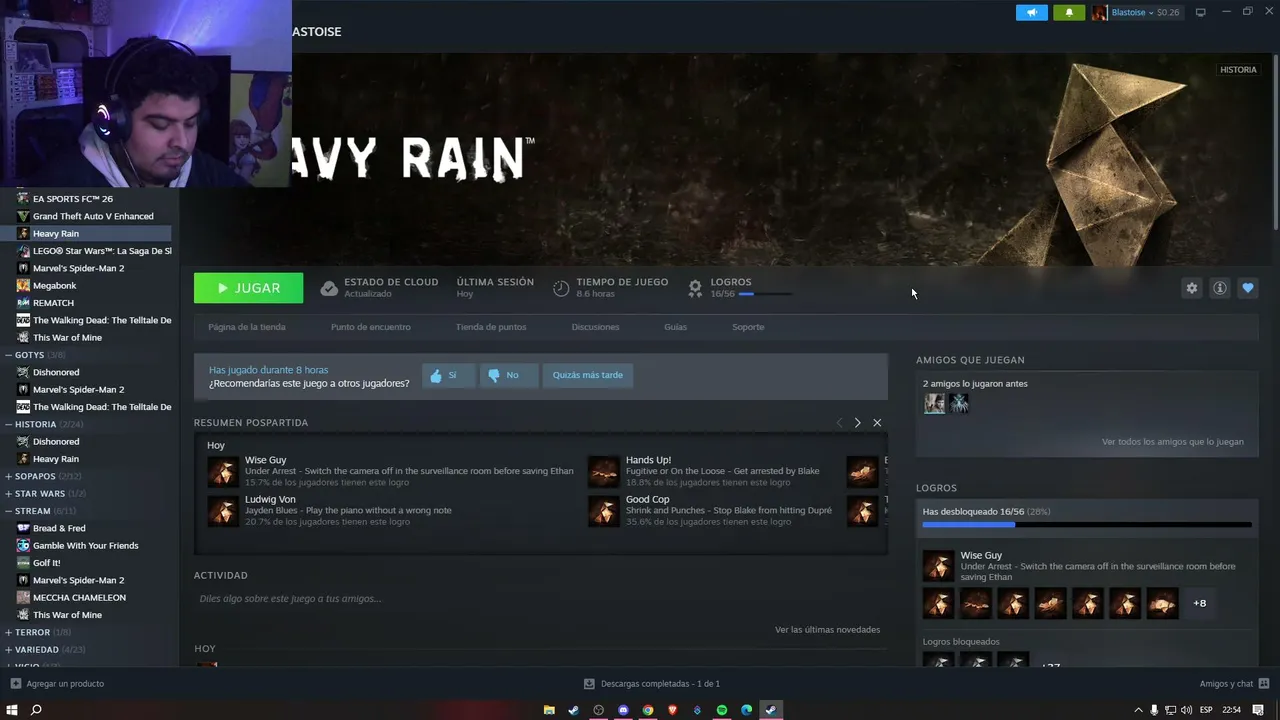
Task: Open Brave browser from the taskbar
Action: click(x=672, y=710)
